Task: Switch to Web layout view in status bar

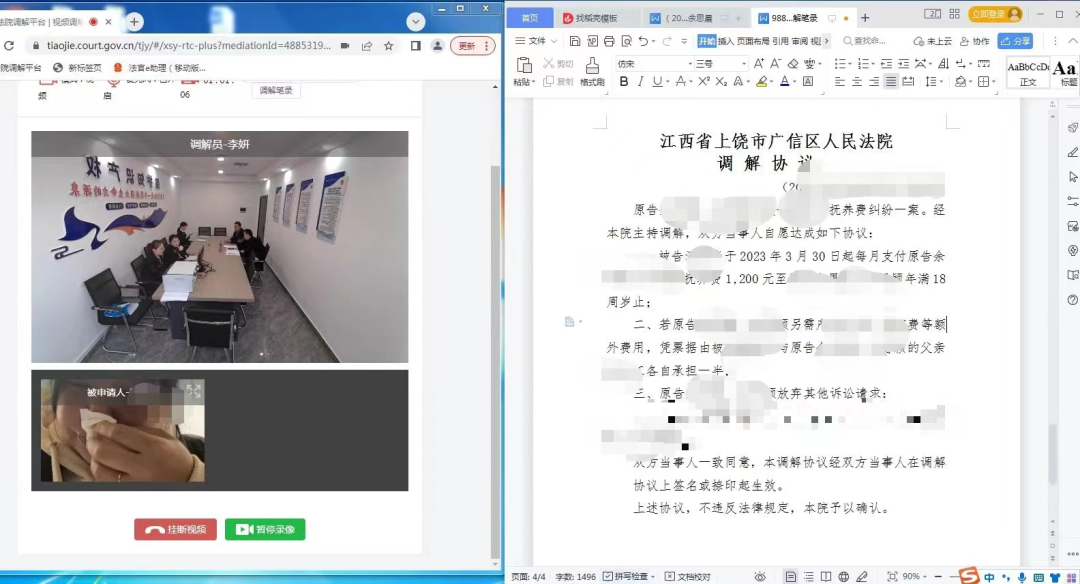Action: pos(844,576)
